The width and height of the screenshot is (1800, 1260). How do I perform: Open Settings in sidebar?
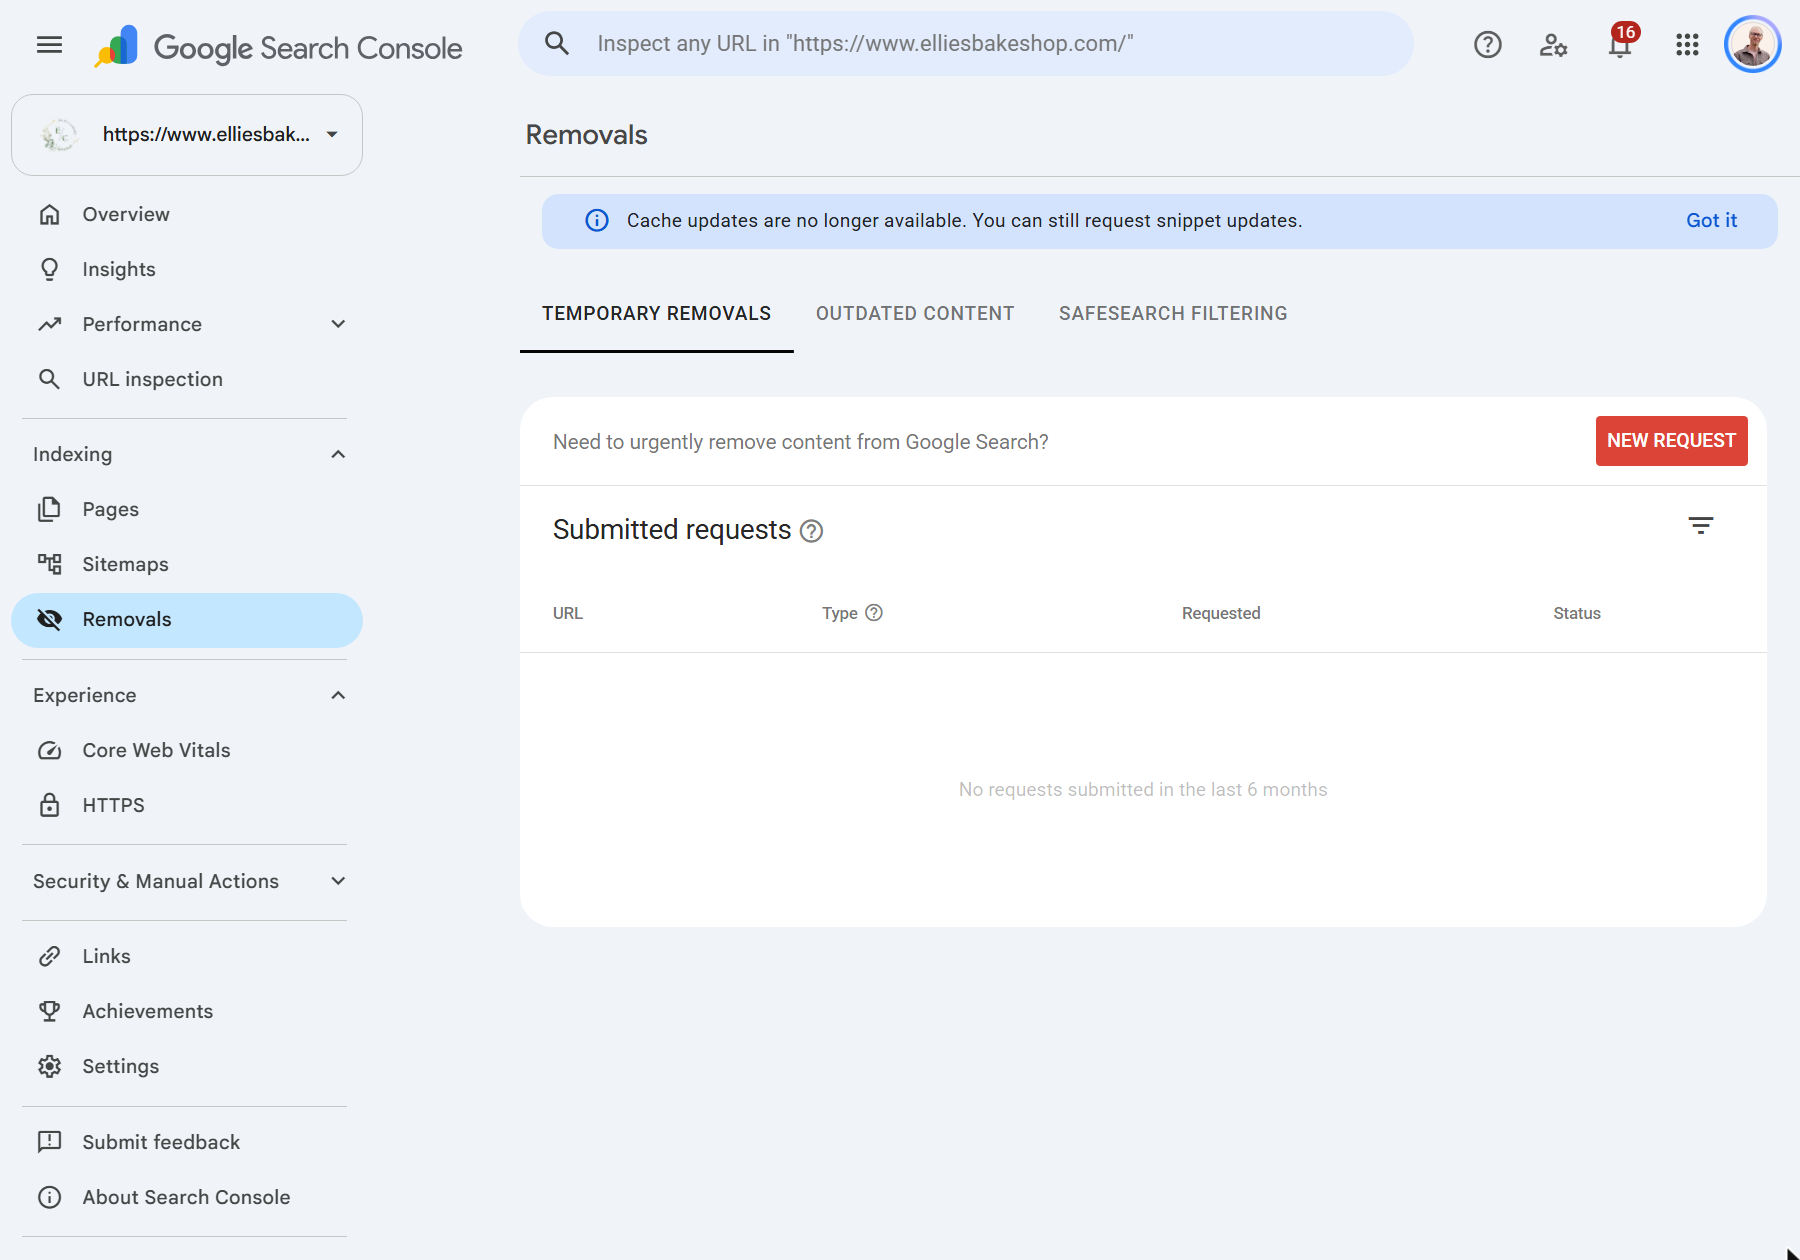pyautogui.click(x=187, y=1066)
